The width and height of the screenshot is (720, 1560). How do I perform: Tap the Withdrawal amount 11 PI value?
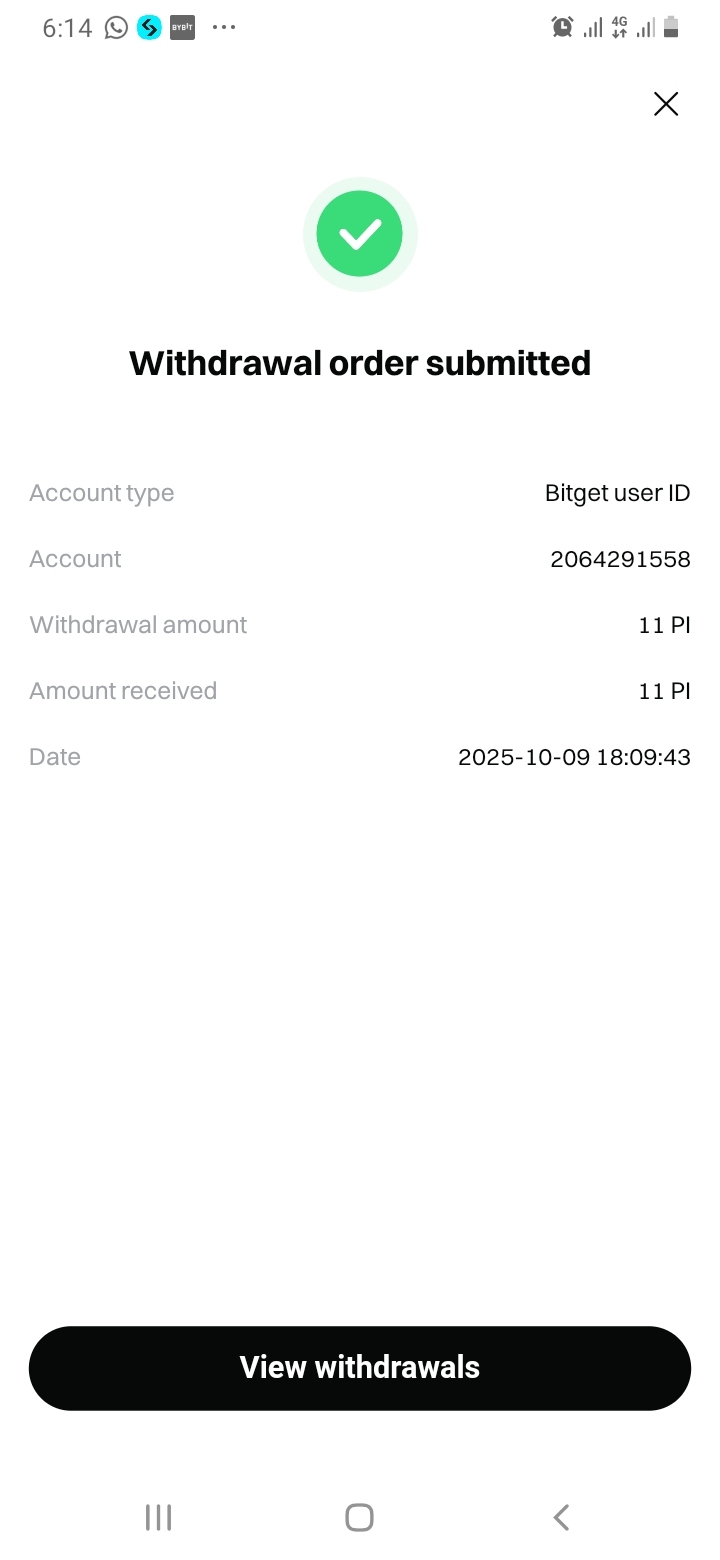[664, 625]
